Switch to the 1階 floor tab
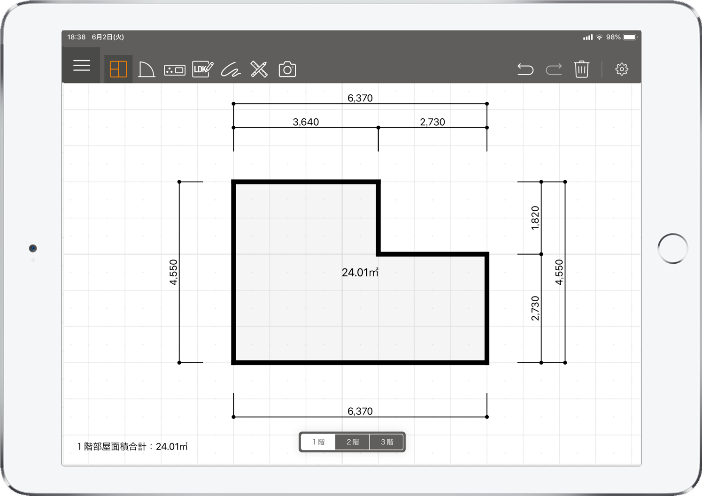The image size is (702, 496). tap(318, 442)
